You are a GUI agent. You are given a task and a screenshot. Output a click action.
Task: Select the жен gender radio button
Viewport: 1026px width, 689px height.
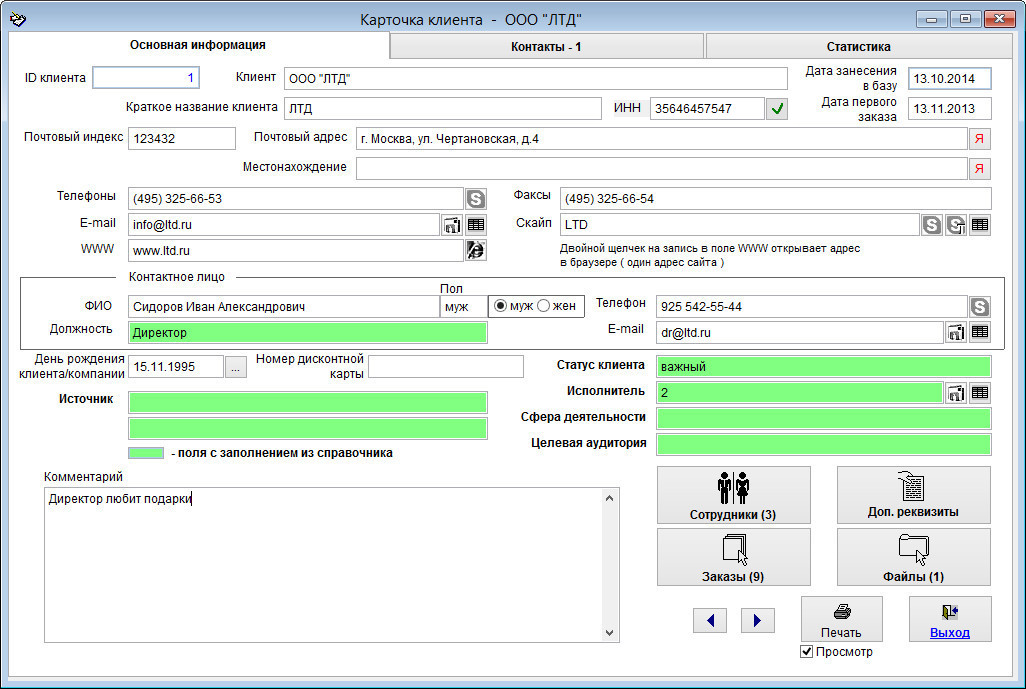point(544,306)
